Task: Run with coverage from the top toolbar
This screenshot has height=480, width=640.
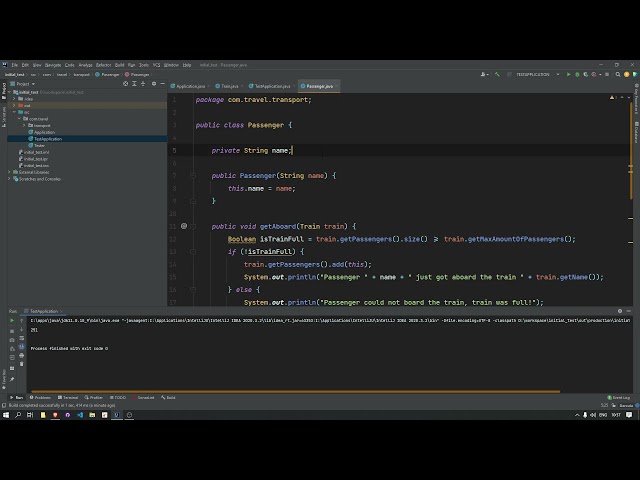Action: point(586,75)
